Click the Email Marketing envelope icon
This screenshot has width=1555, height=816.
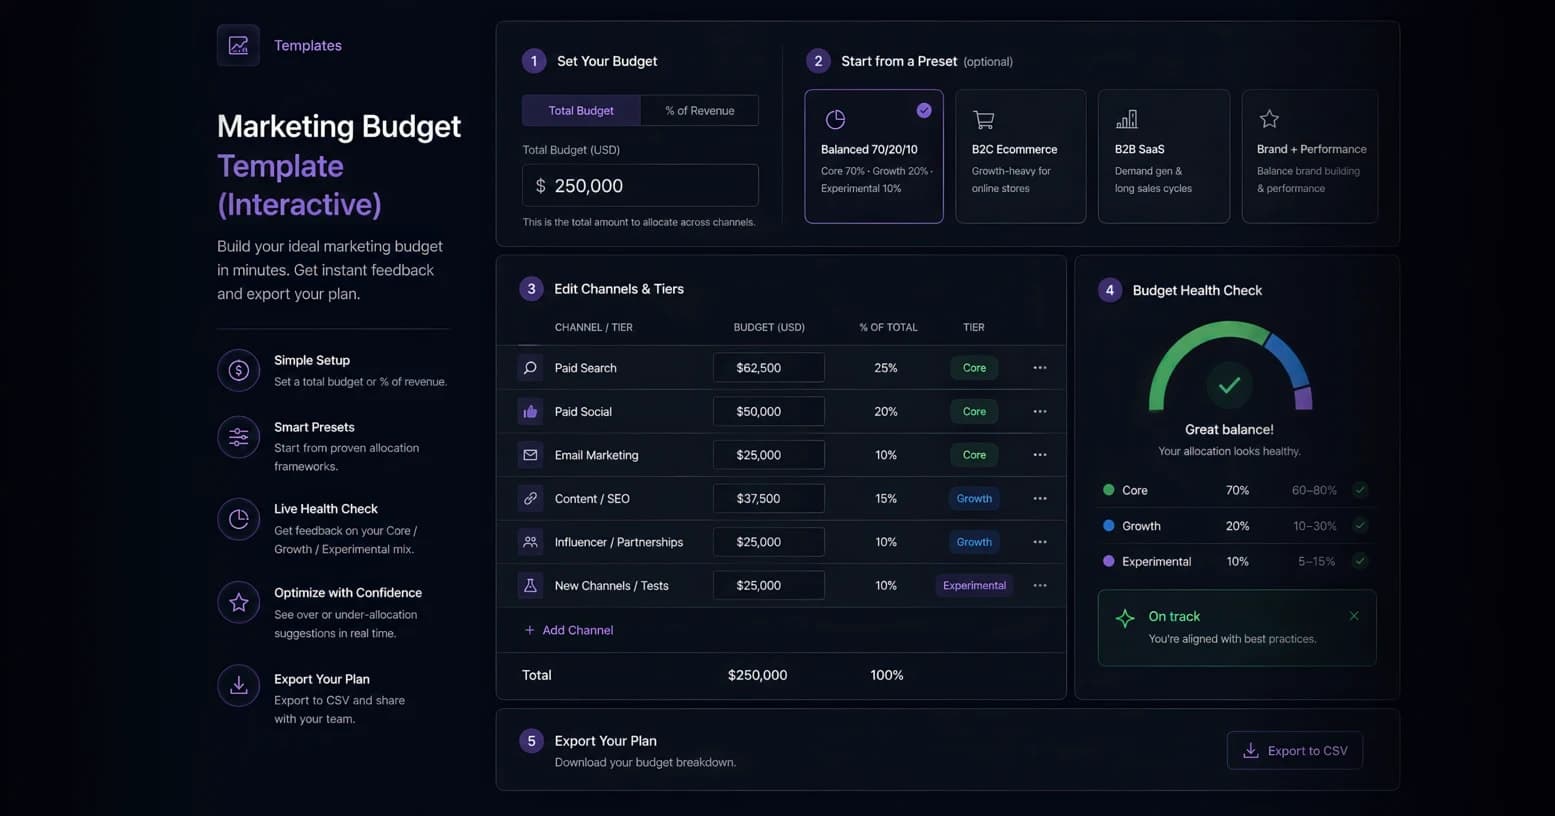point(530,455)
